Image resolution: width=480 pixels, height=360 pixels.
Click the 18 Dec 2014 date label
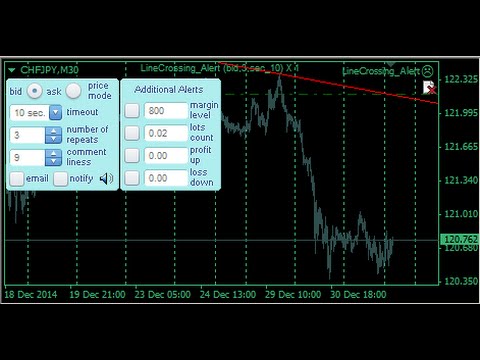(31, 295)
